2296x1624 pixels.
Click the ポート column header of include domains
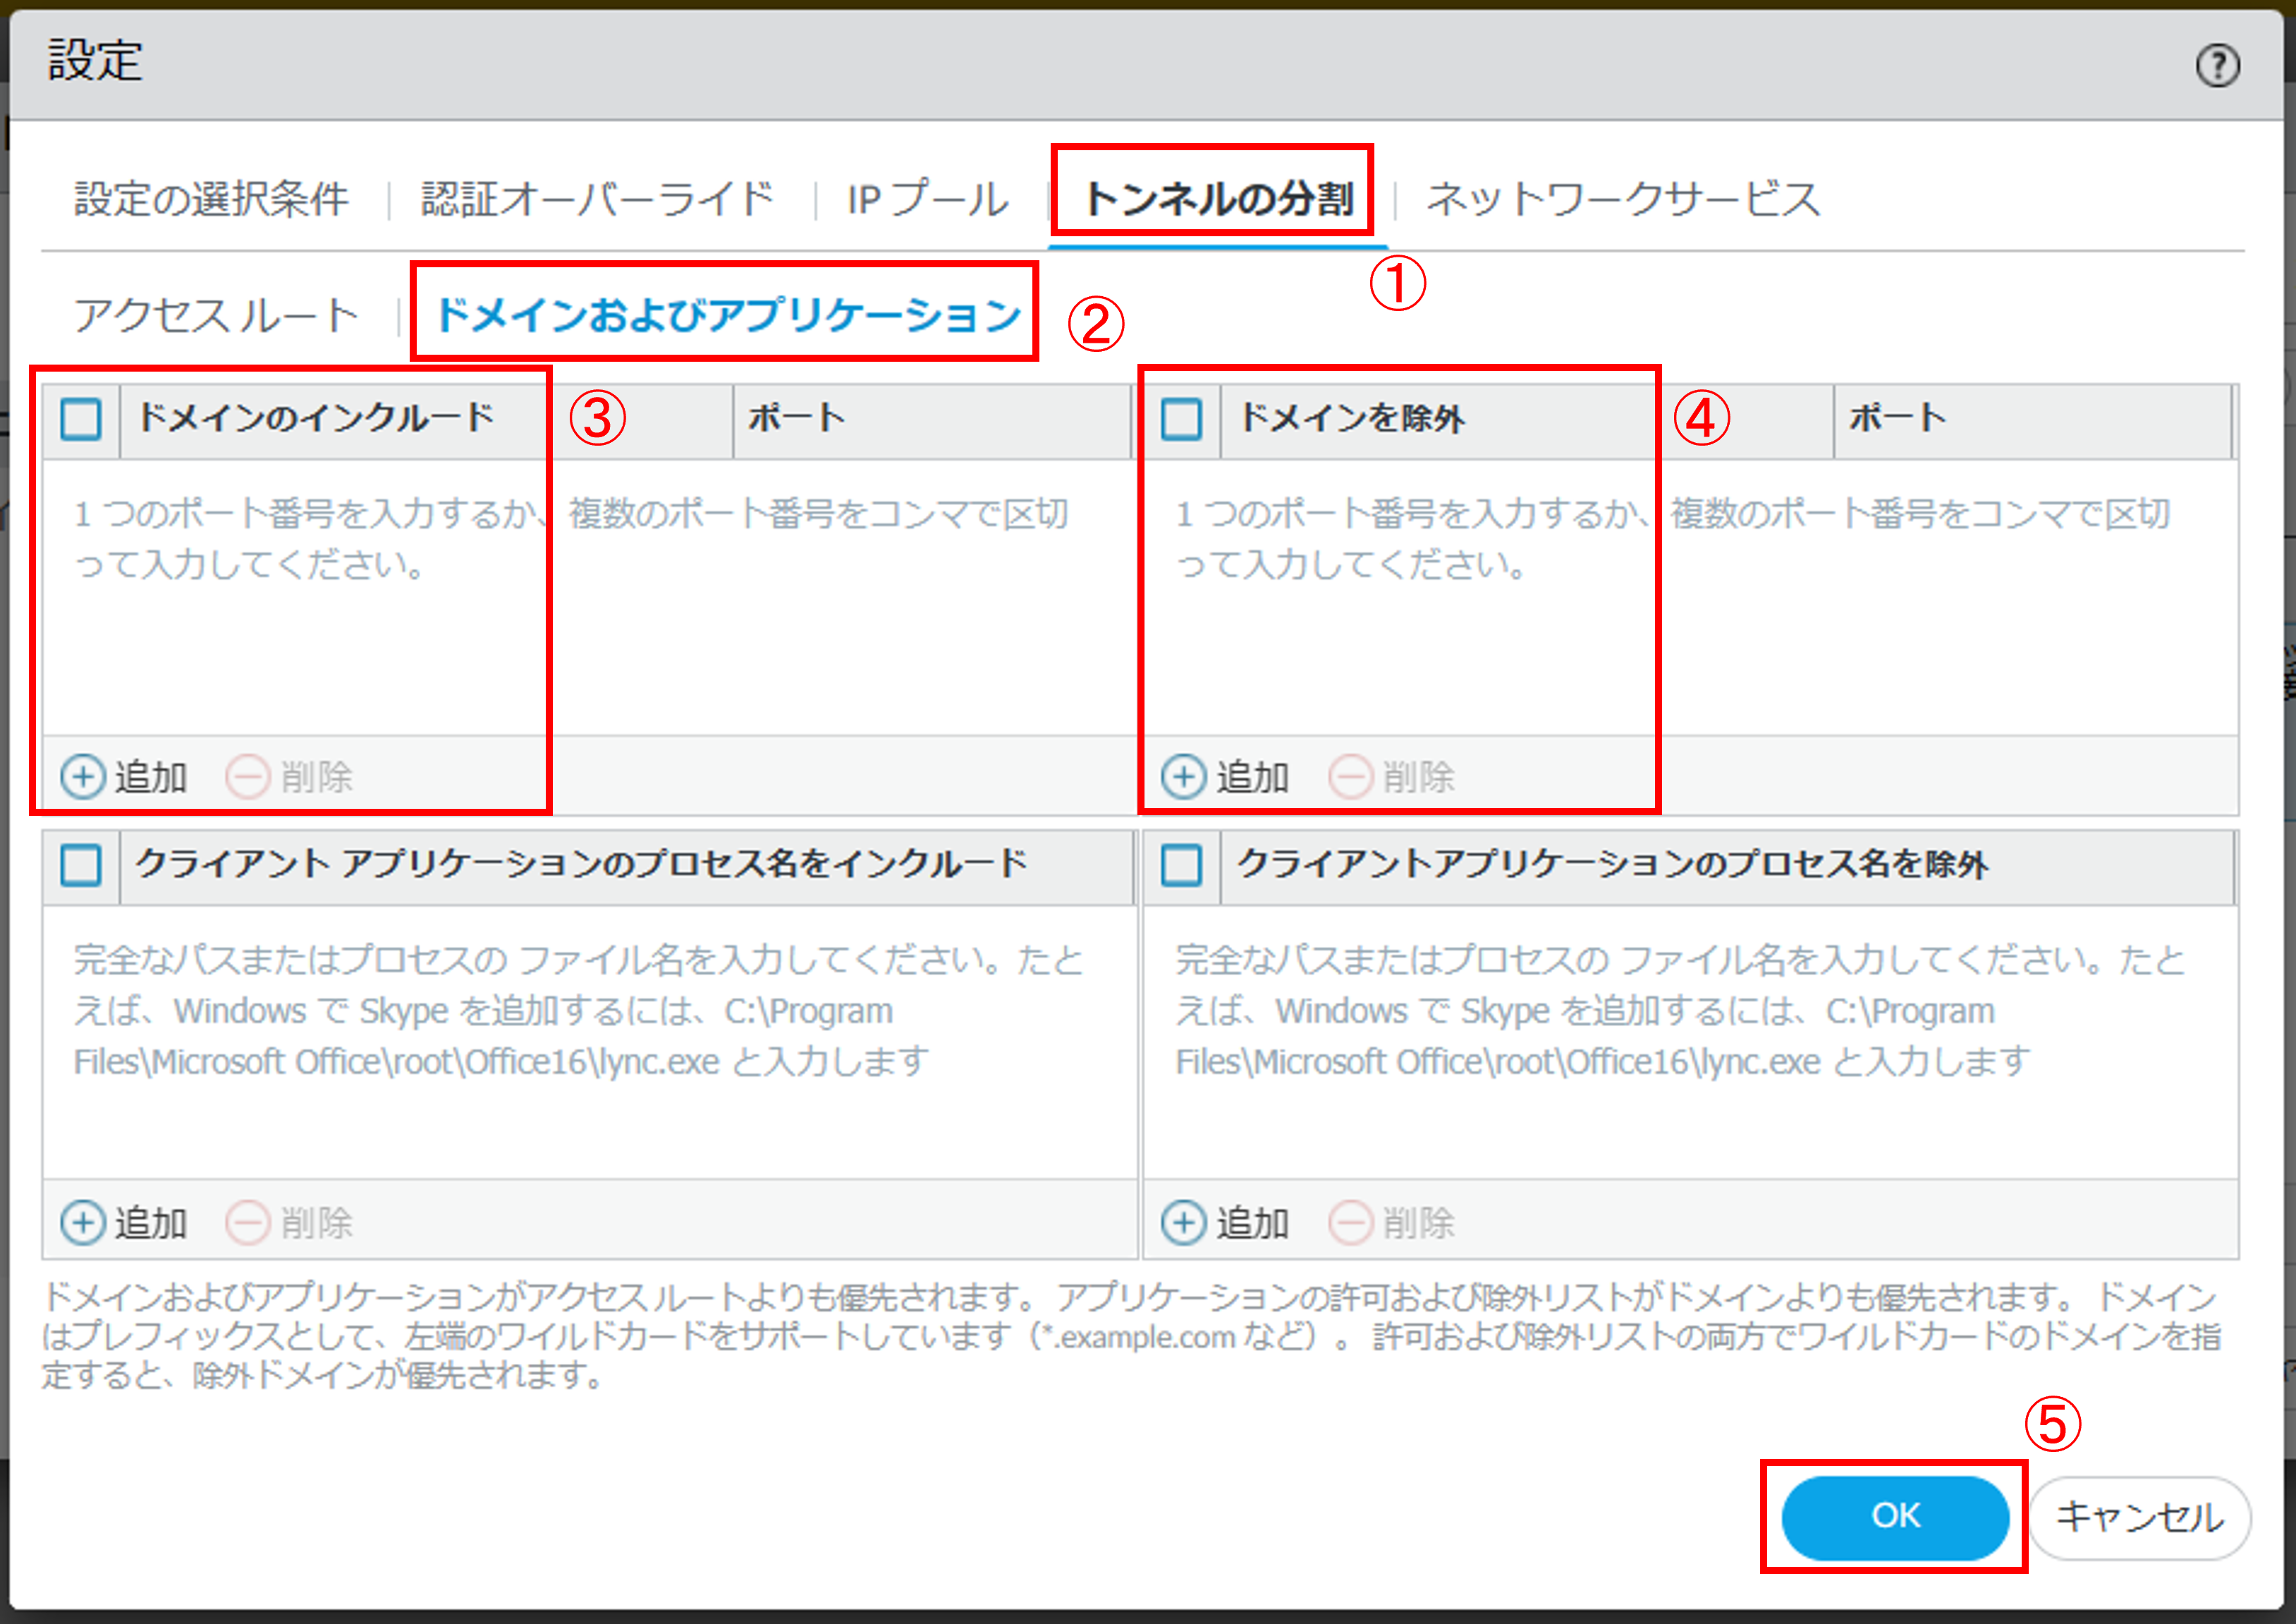tap(797, 418)
